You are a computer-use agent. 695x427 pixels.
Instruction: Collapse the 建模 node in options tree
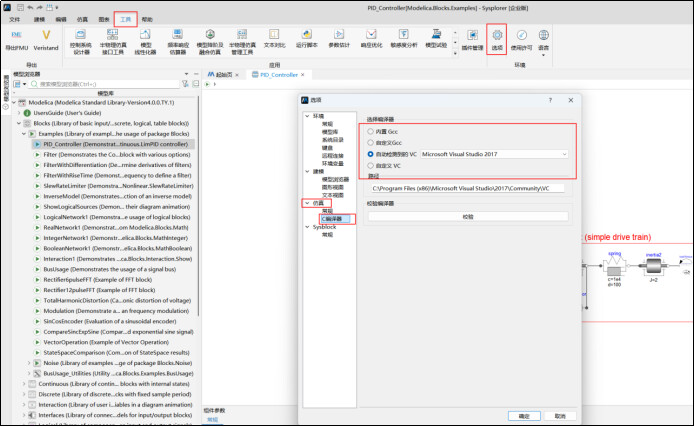pyautogui.click(x=307, y=172)
